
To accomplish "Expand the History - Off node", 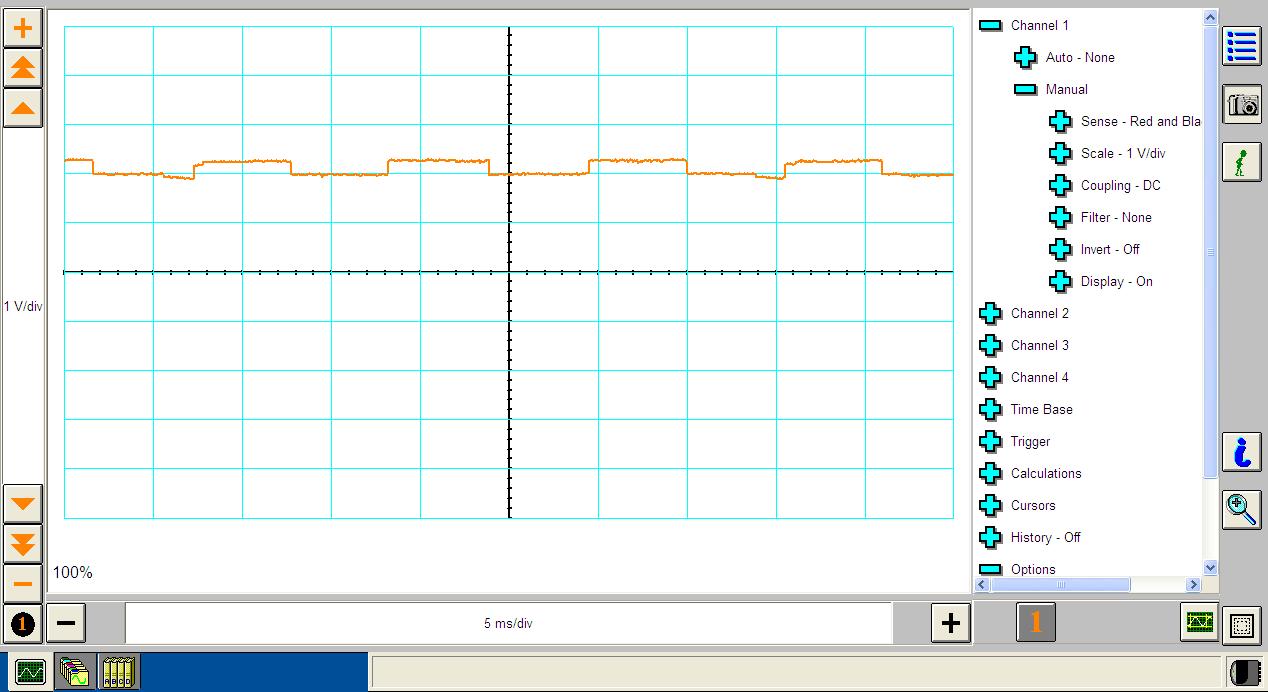I will (x=990, y=537).
